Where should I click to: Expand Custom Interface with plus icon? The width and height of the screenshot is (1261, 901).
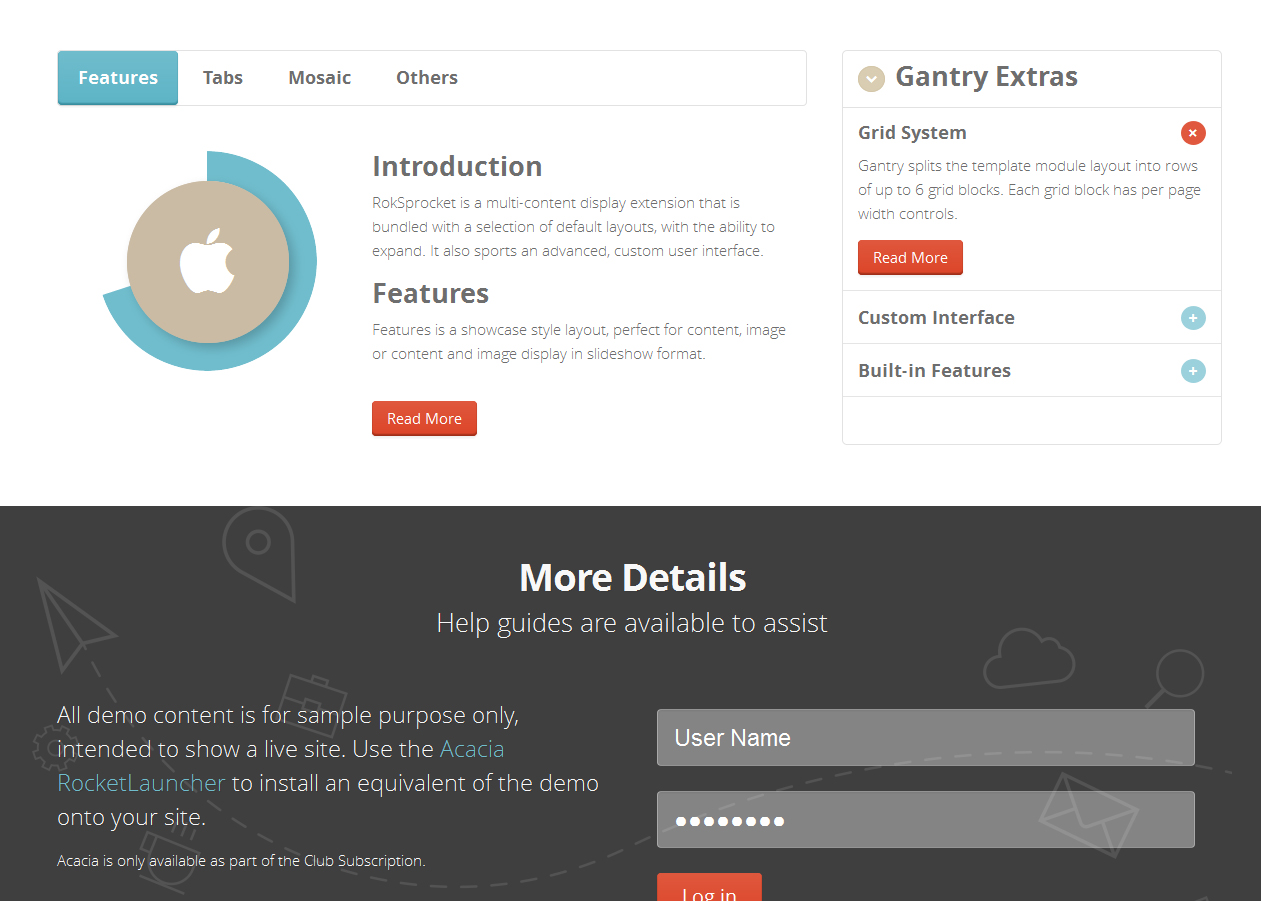point(1193,318)
